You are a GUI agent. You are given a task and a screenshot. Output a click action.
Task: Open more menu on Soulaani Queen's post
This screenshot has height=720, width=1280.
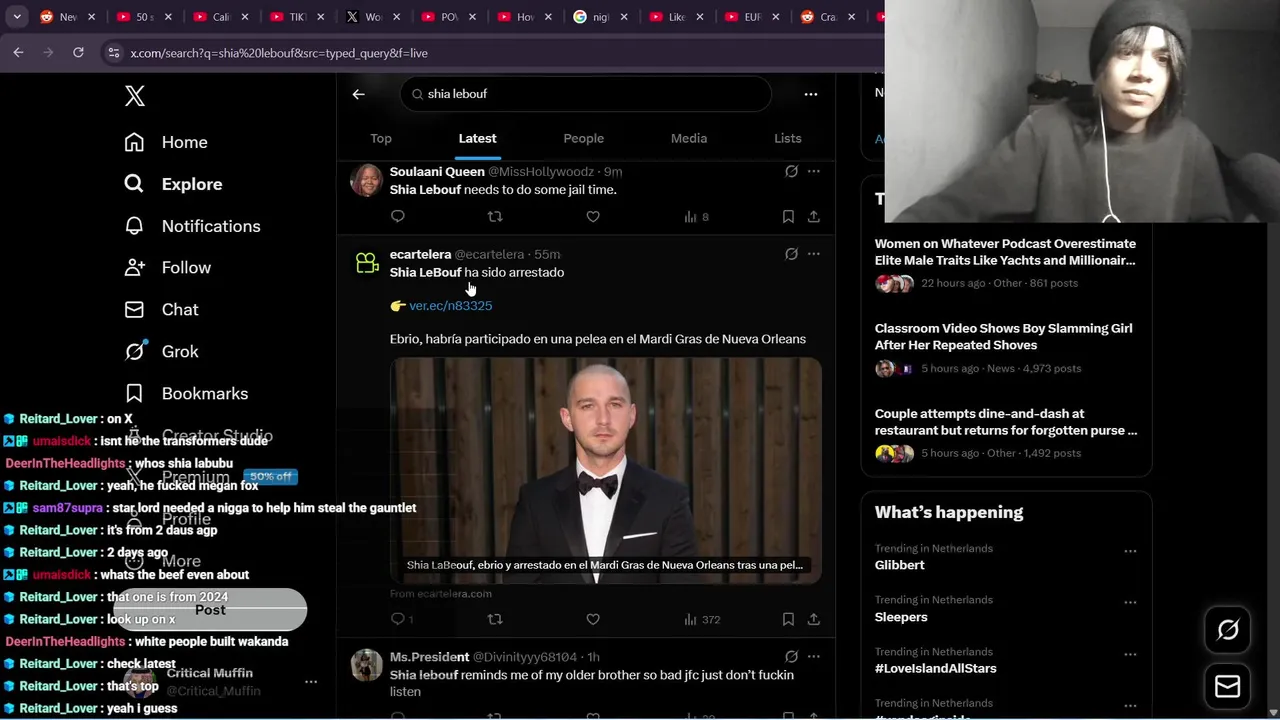pyautogui.click(x=814, y=171)
